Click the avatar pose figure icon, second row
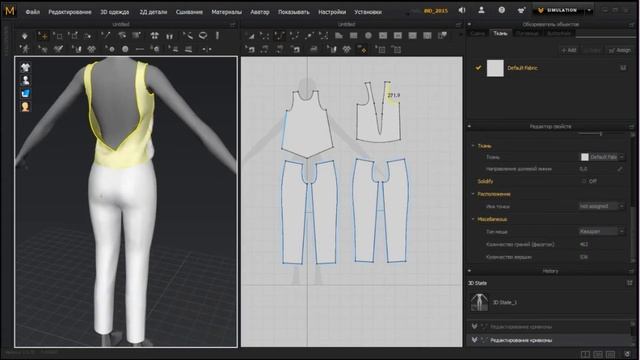The height and width of the screenshot is (360, 640). [x=25, y=49]
